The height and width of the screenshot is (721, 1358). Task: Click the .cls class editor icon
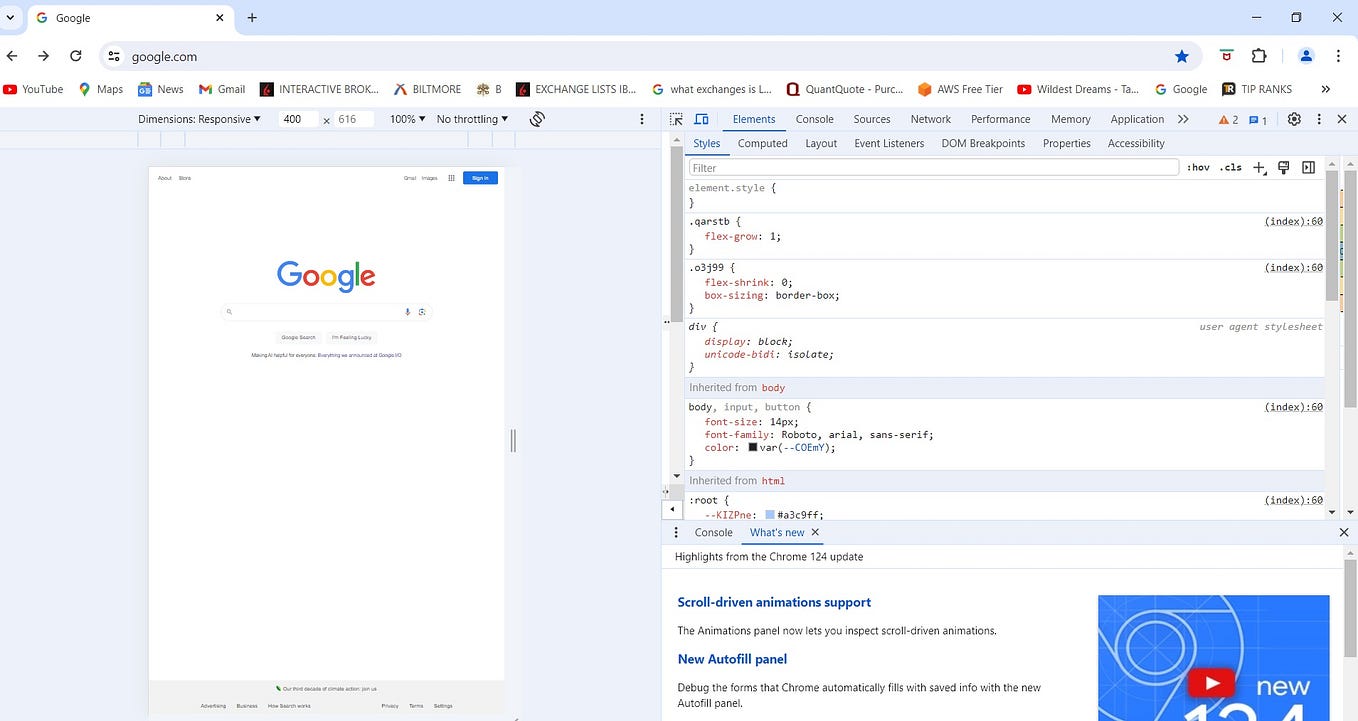click(1229, 167)
